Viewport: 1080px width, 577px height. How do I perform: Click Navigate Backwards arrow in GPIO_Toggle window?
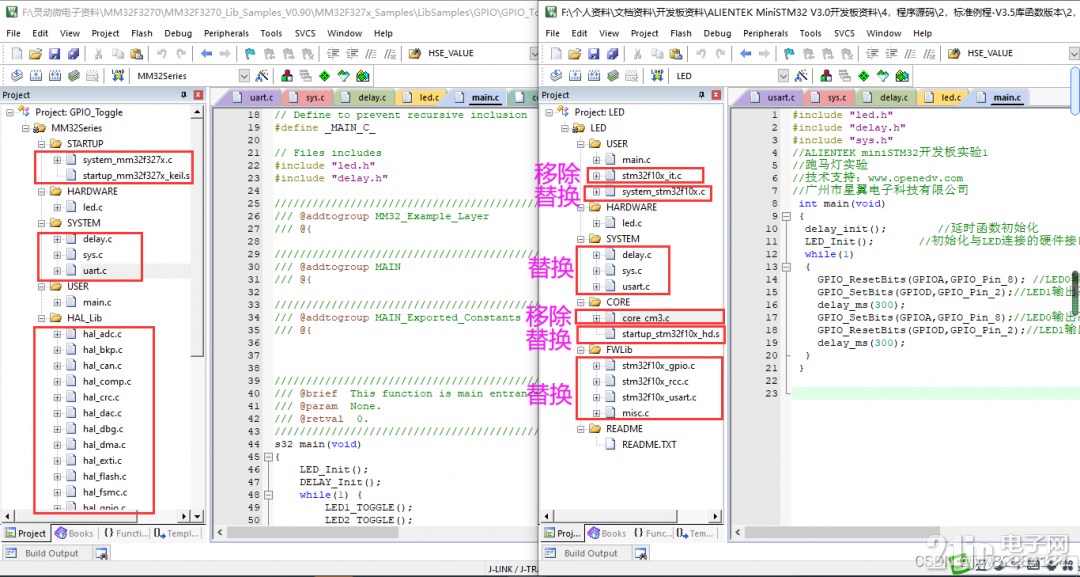coord(206,53)
